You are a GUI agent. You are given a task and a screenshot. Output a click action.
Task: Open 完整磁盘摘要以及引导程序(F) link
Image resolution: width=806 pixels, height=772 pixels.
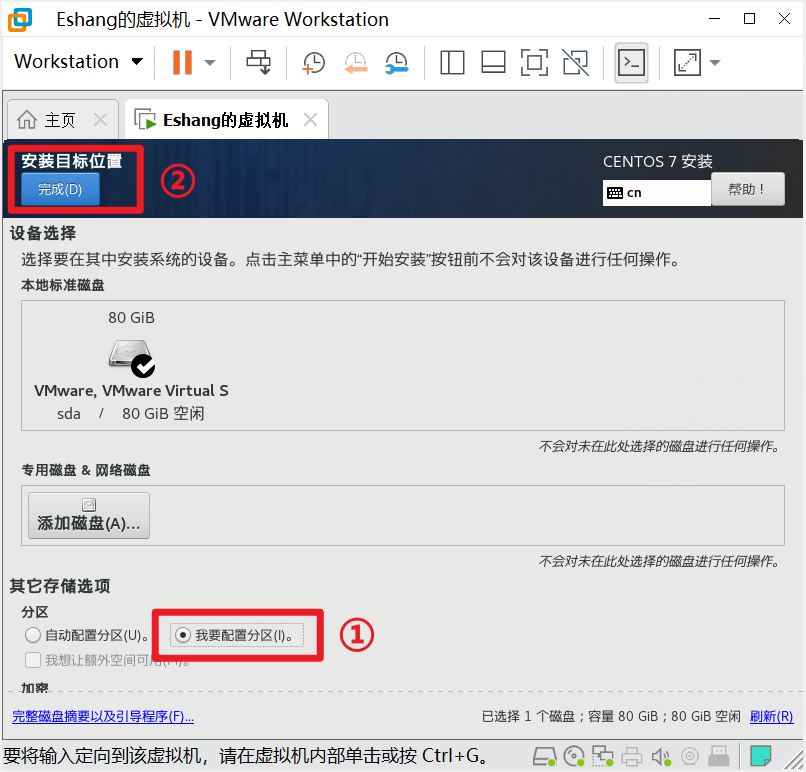point(103,716)
